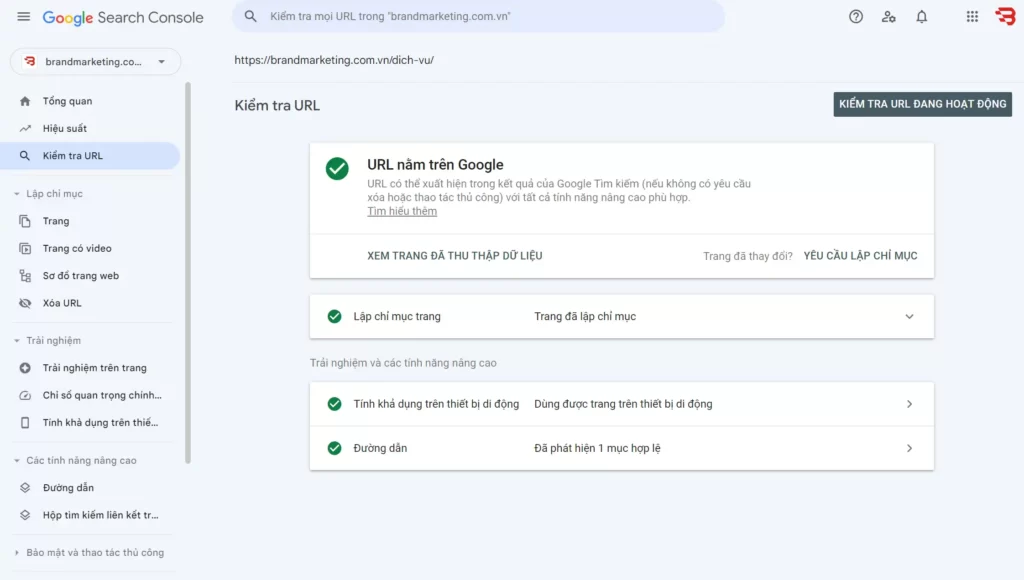Open the notifications bell
Image resolution: width=1024 pixels, height=580 pixels.
(x=922, y=17)
